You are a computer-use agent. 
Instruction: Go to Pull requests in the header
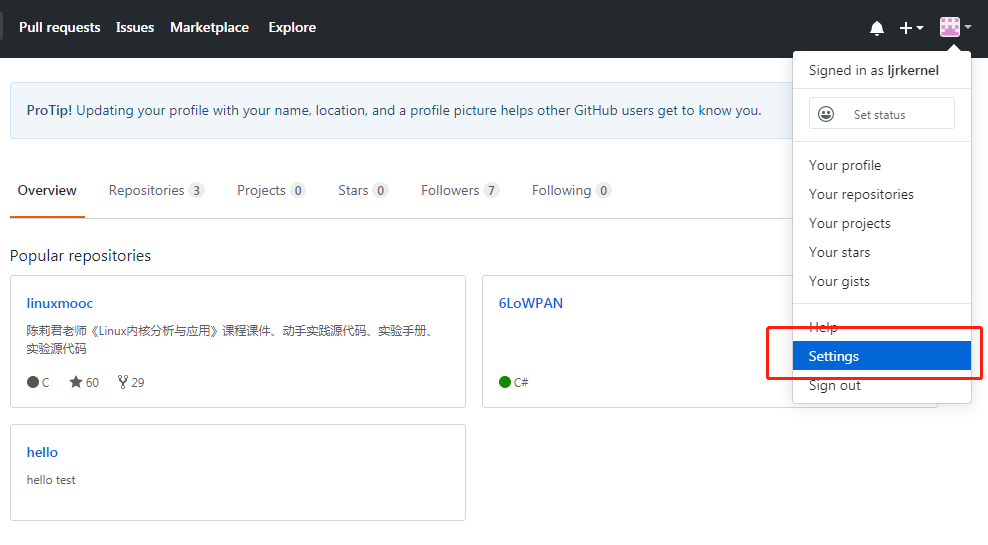point(60,27)
